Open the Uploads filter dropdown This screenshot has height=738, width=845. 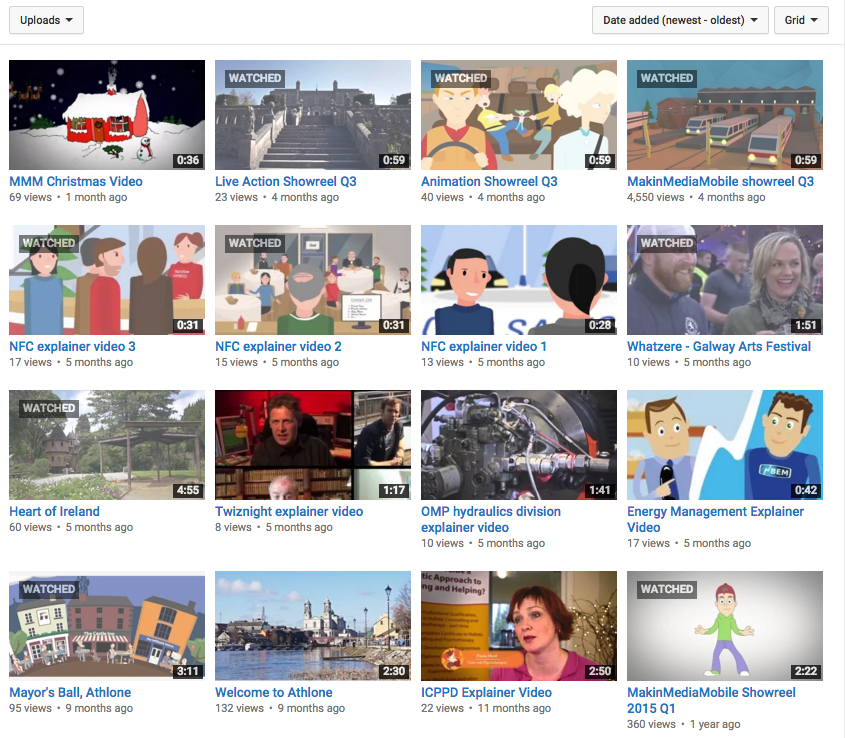coord(46,20)
